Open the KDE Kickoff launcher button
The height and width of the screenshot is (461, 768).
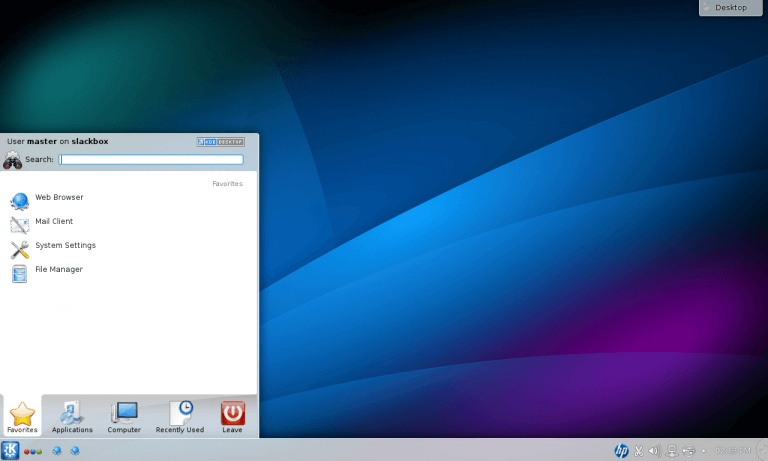10,450
